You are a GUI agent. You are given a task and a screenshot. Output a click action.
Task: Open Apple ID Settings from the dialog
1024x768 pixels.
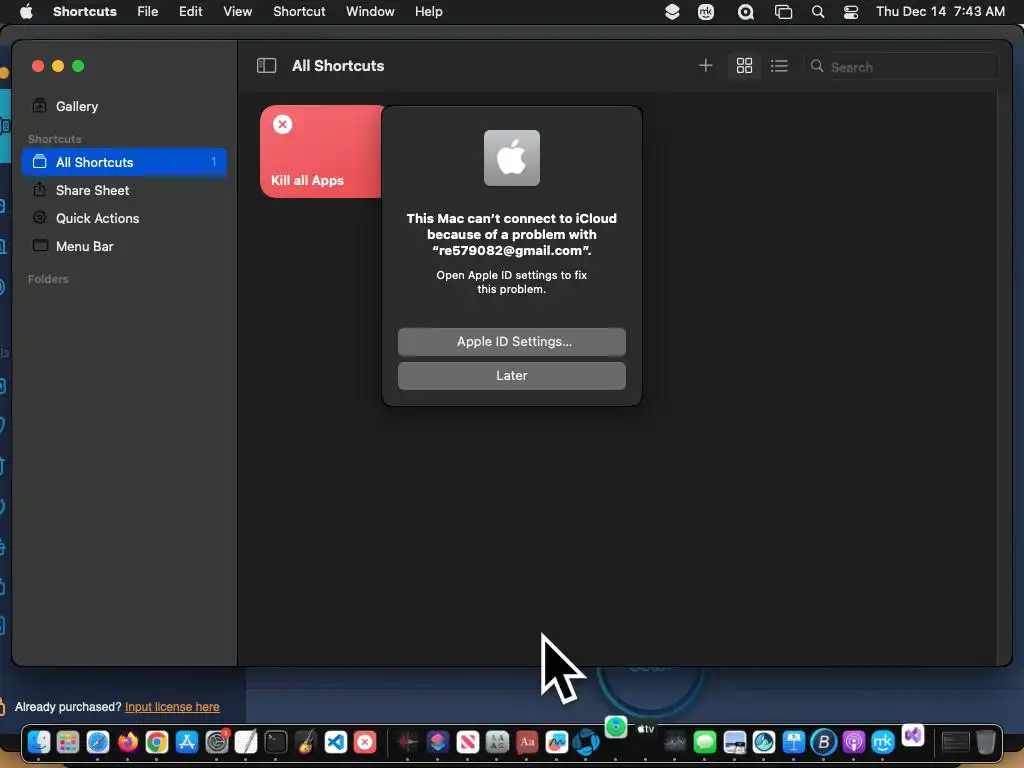click(511, 342)
